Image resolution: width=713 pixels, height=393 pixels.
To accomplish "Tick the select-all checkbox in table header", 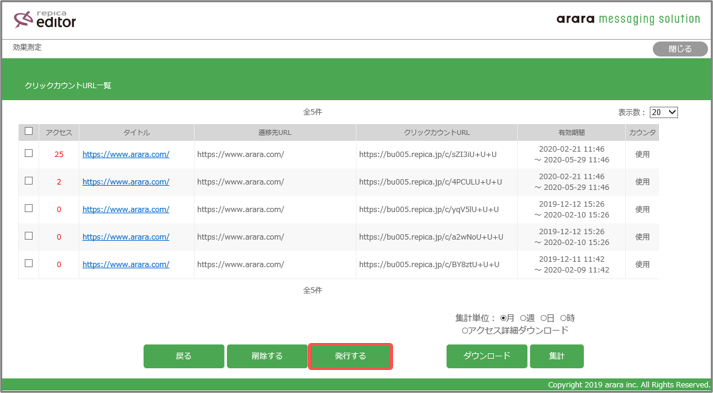I will pyautogui.click(x=29, y=131).
